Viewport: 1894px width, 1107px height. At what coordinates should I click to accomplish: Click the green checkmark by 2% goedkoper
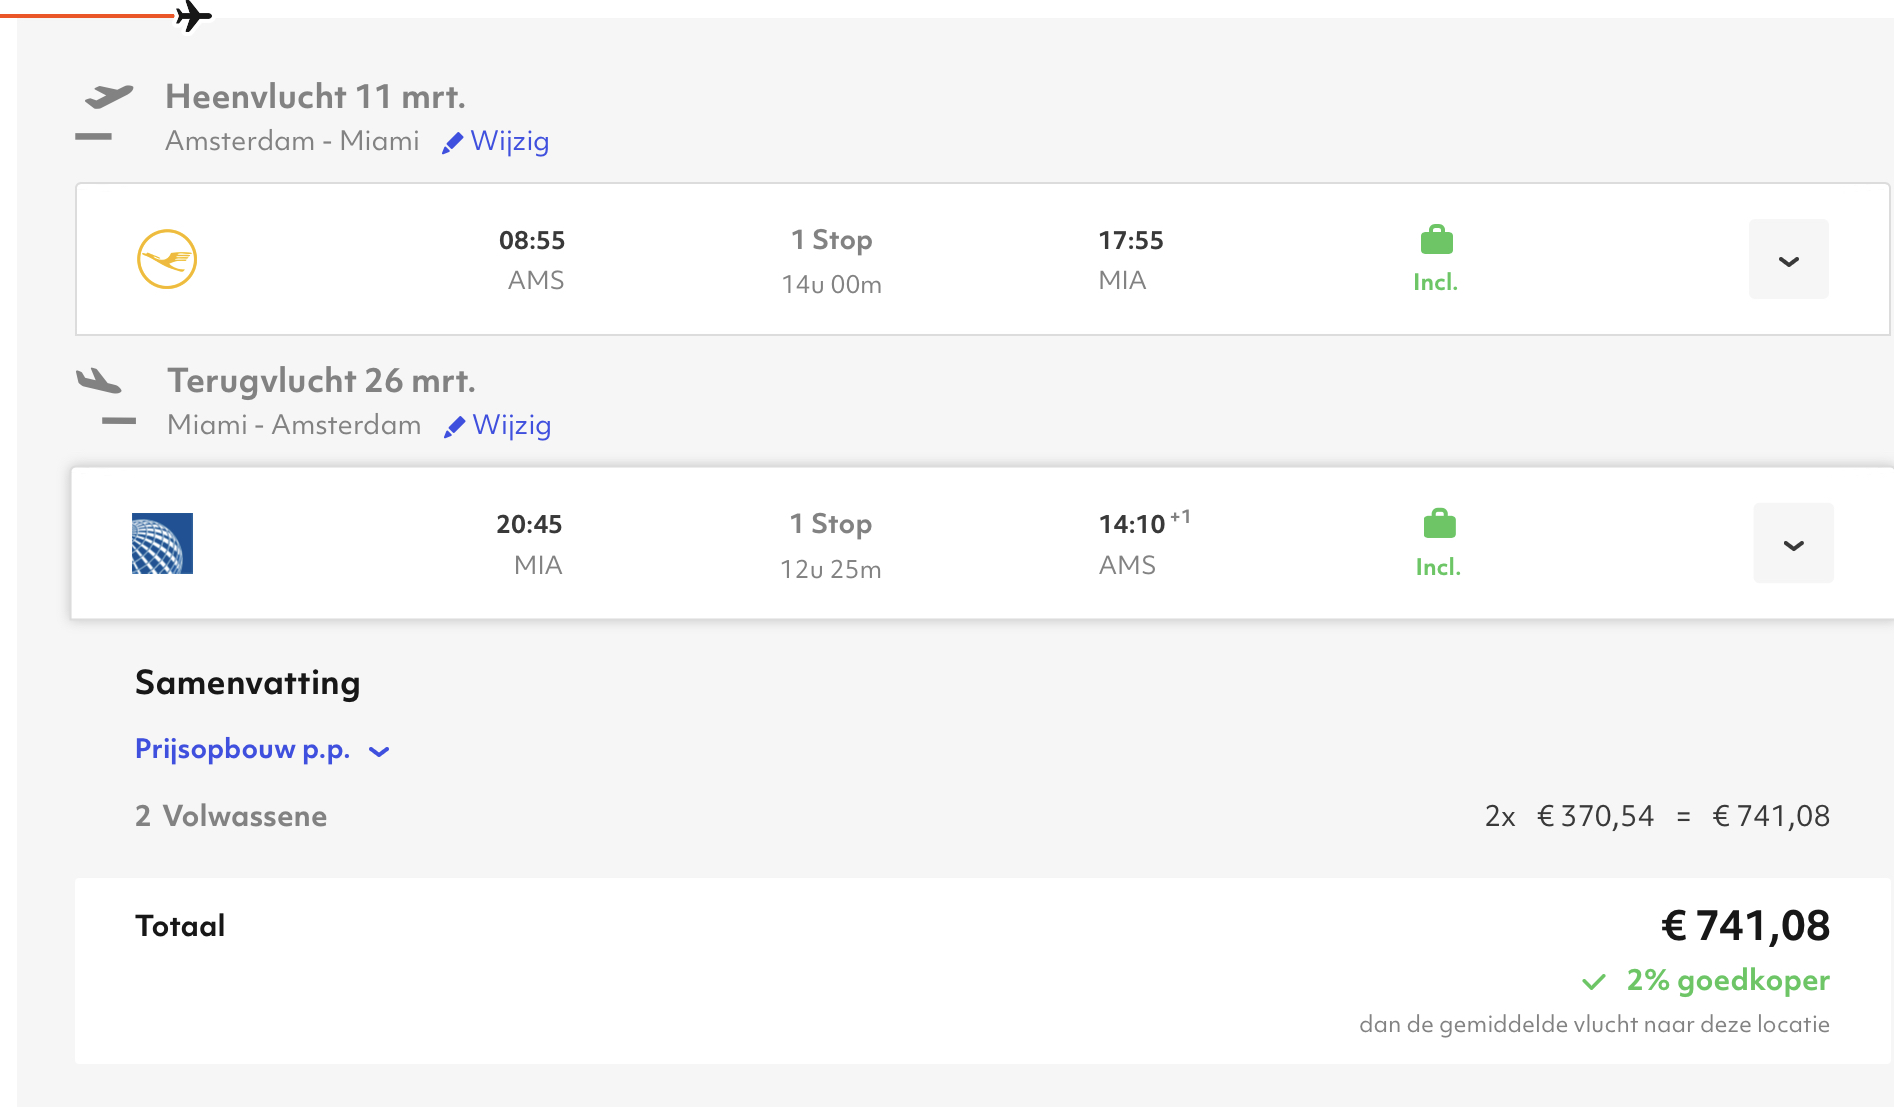(x=1594, y=982)
